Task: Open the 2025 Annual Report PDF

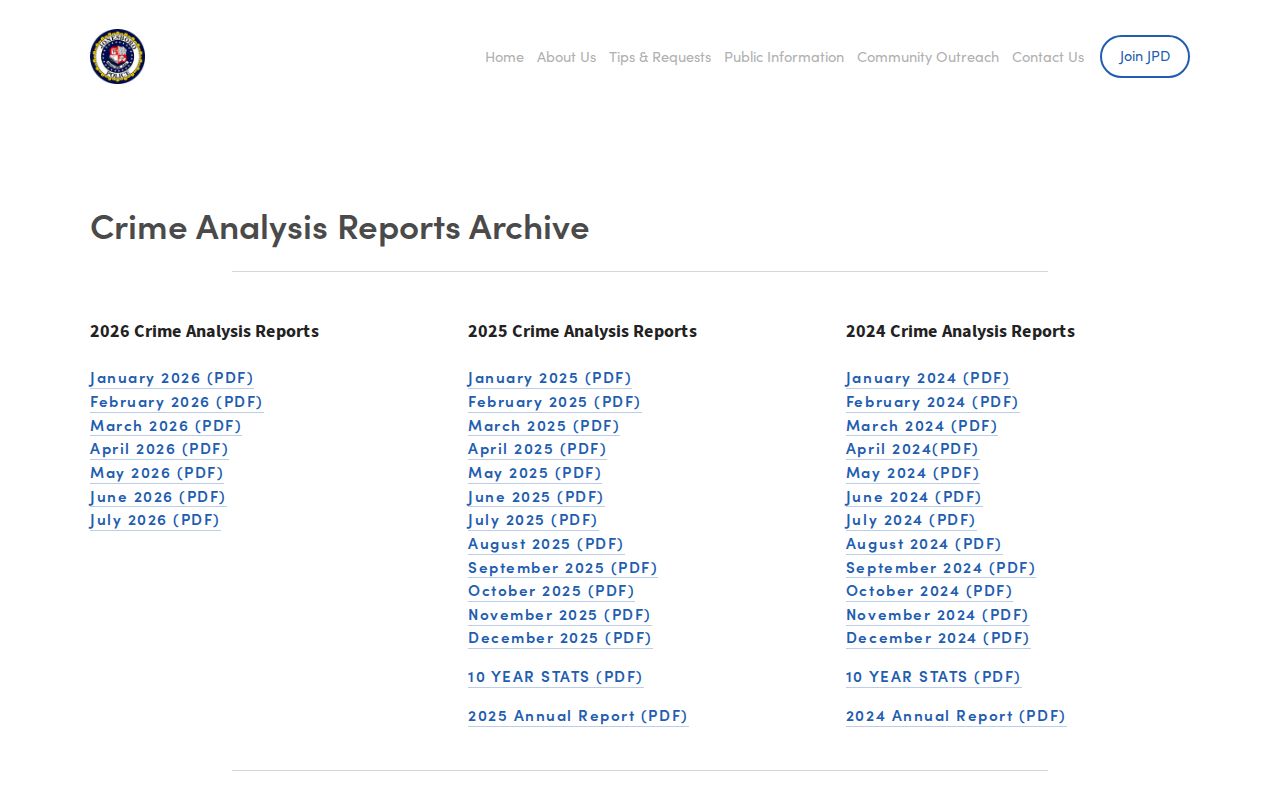Action: pos(578,716)
